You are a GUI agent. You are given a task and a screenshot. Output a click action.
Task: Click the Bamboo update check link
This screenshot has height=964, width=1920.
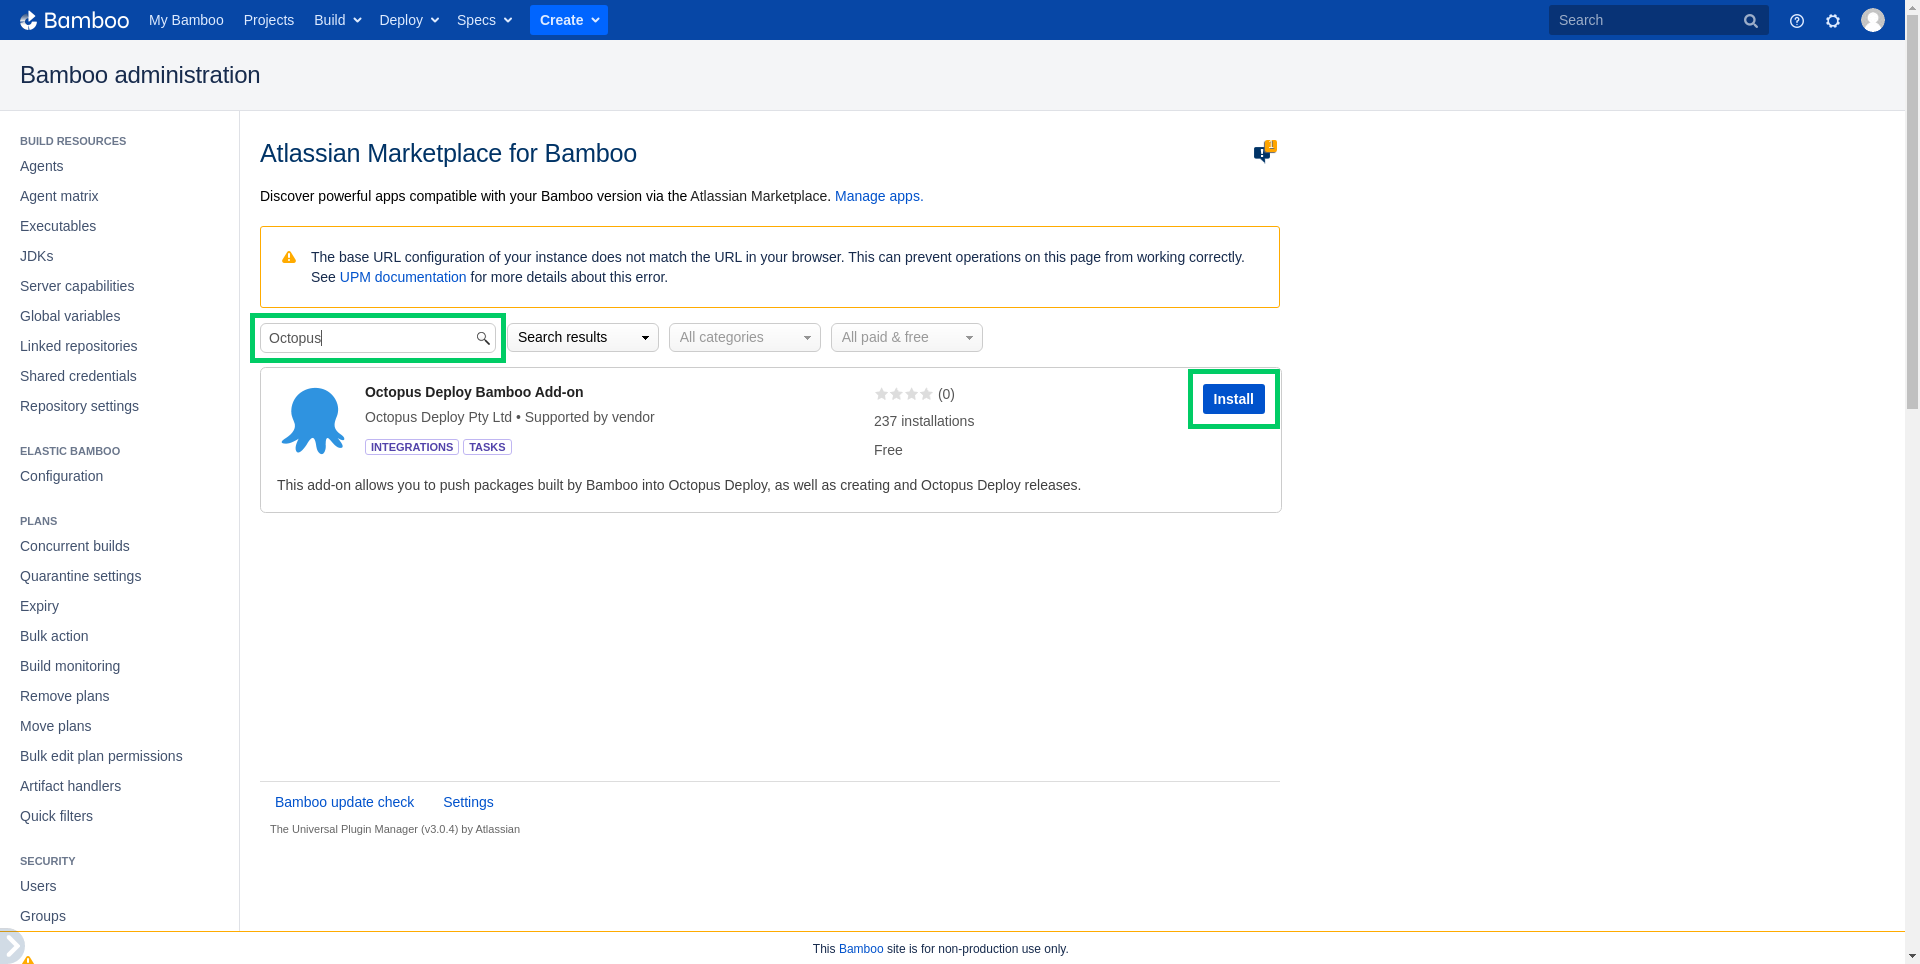344,802
